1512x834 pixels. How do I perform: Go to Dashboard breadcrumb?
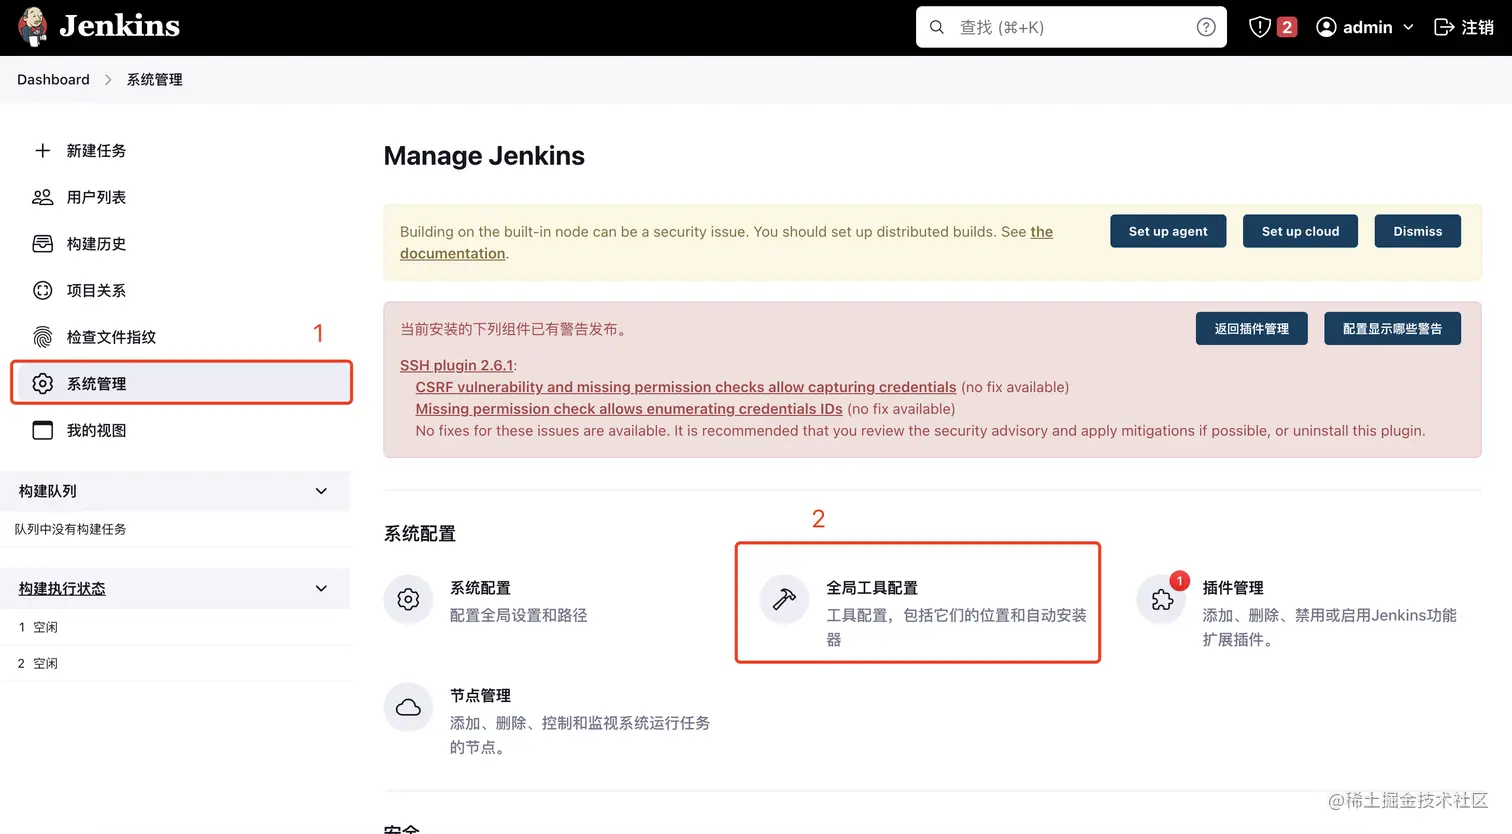tap(53, 80)
